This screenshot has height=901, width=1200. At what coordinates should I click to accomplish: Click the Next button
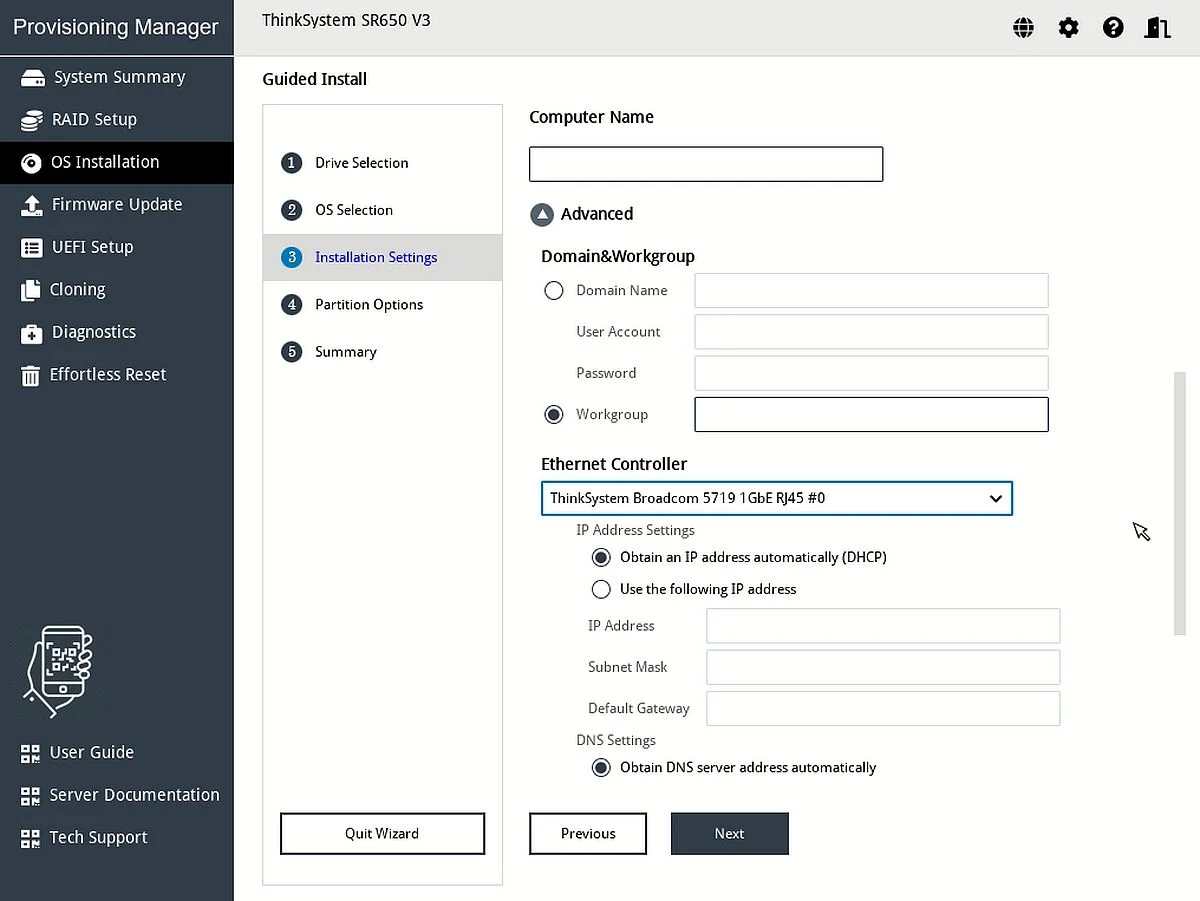pyautogui.click(x=729, y=834)
